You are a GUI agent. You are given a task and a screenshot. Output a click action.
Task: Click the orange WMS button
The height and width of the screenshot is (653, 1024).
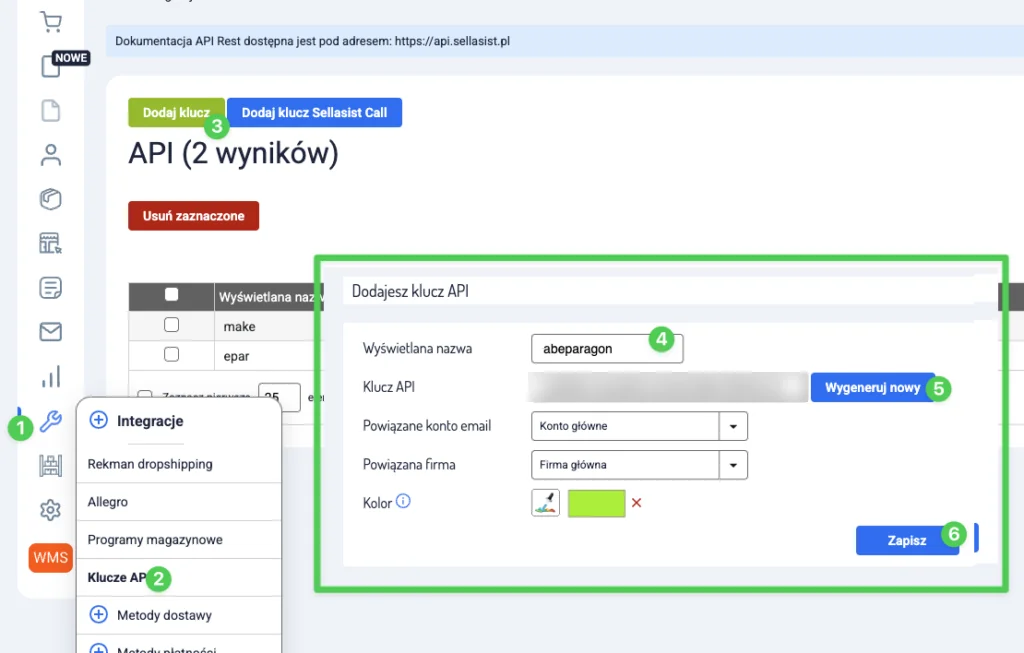[50, 558]
